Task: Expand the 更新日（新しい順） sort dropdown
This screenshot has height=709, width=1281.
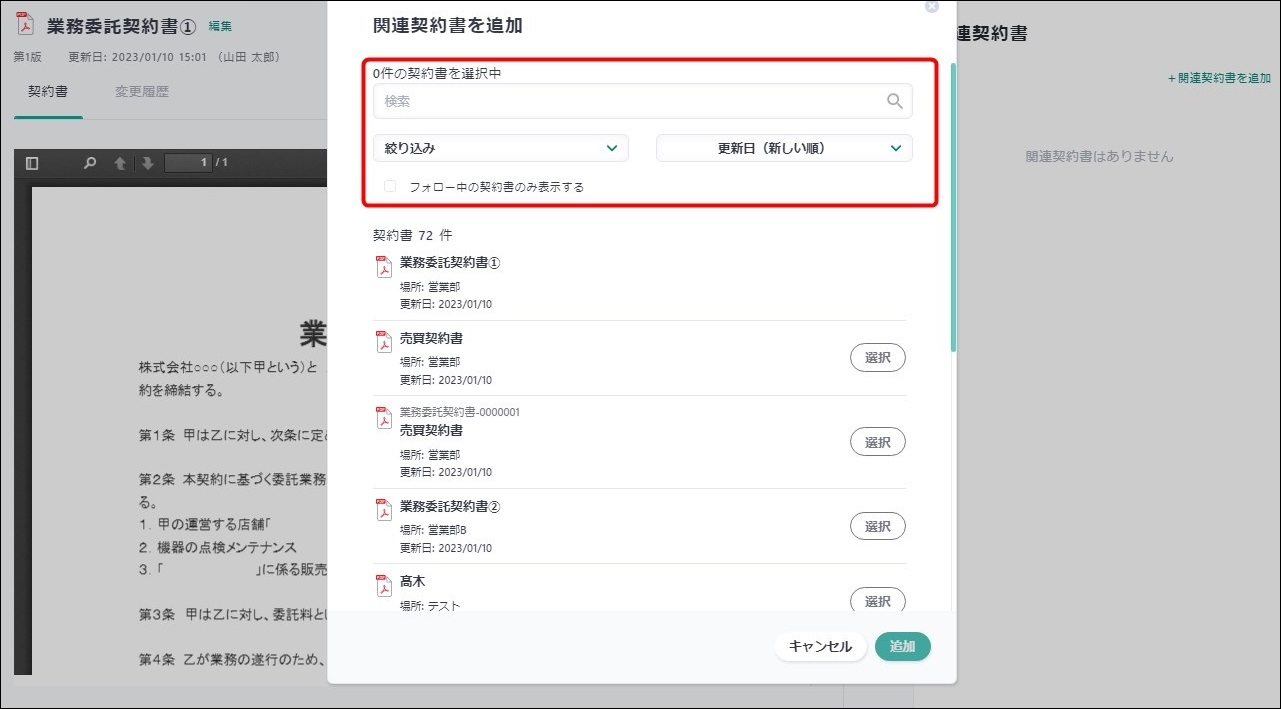Action: [x=784, y=148]
